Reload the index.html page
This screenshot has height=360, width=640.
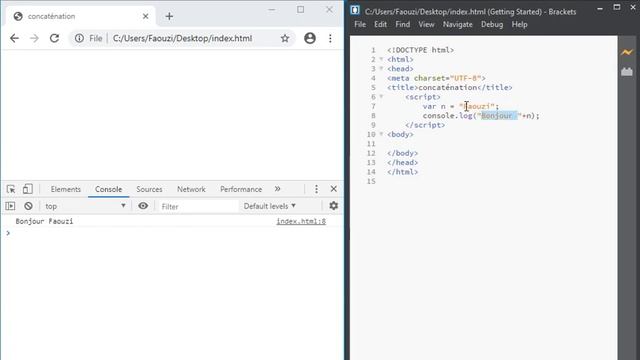click(54, 38)
